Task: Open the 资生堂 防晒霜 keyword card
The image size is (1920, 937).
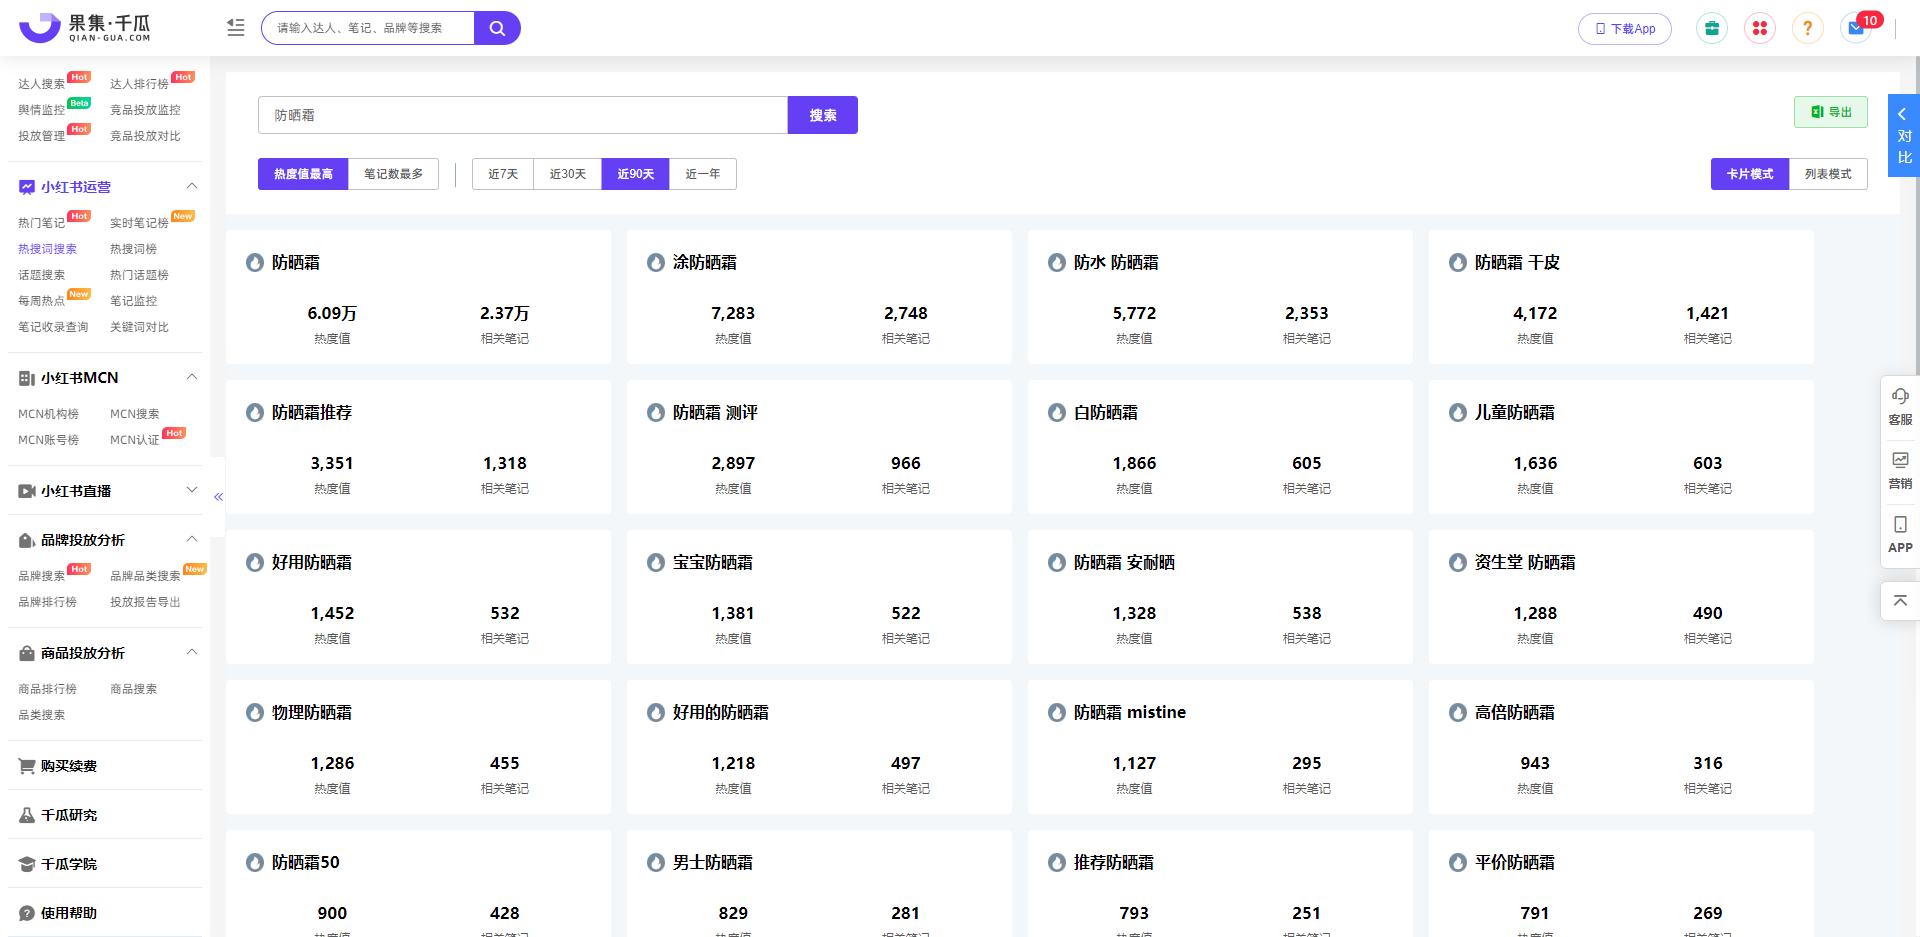Action: (x=1621, y=597)
